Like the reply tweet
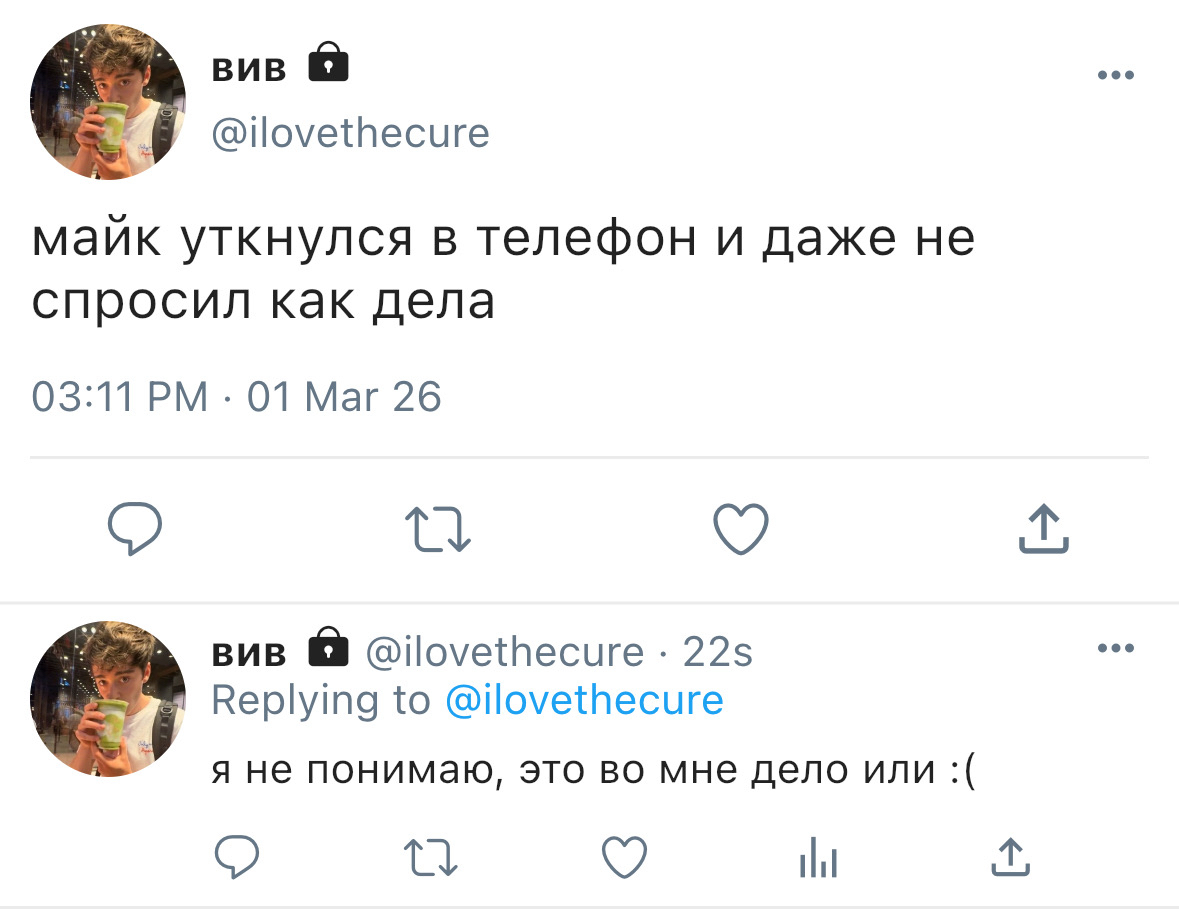The height and width of the screenshot is (909, 1179). 625,857
